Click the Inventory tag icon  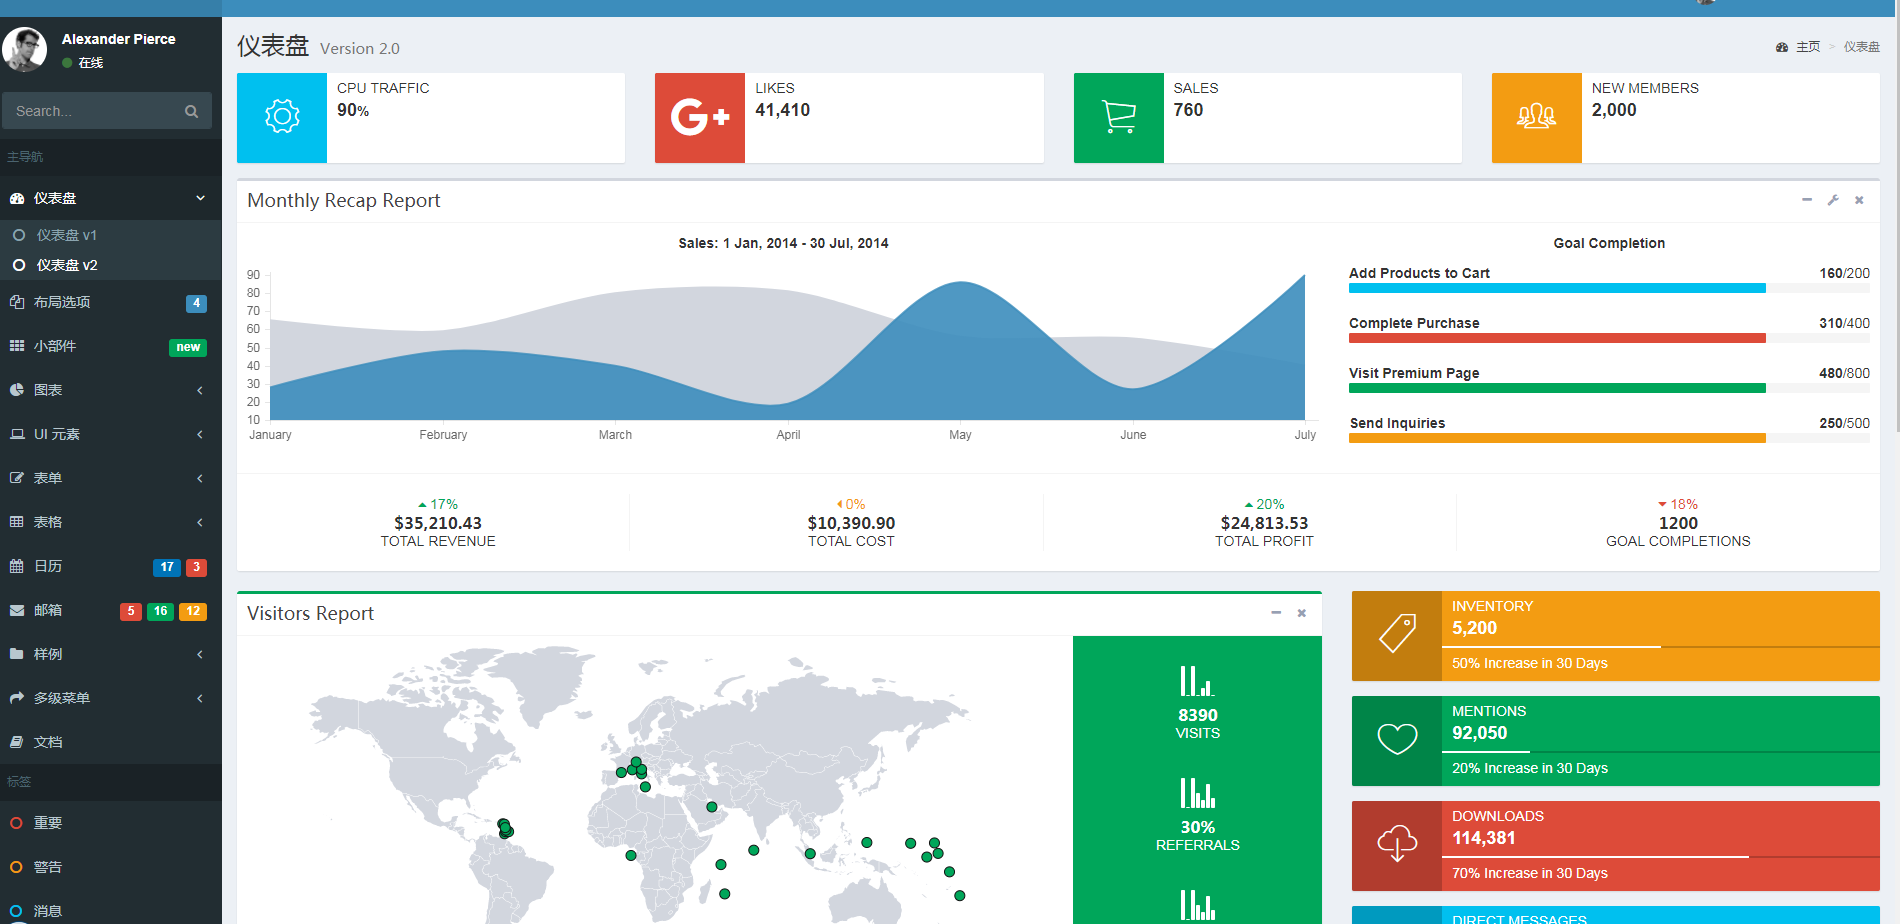[x=1397, y=634]
